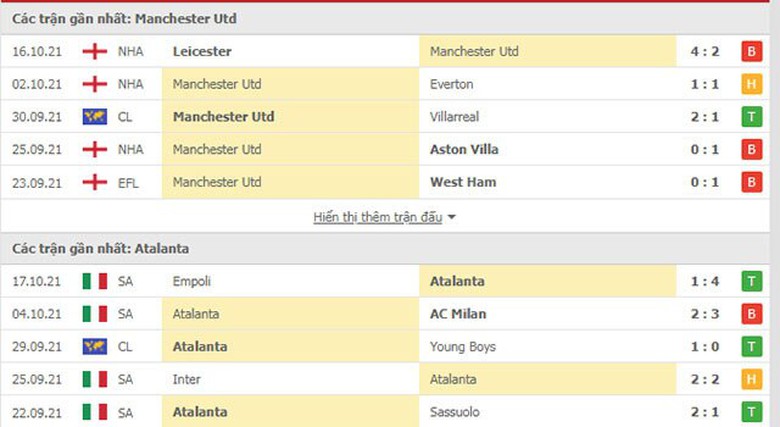Viewport: 780px width, 427px height.
Task: Select the West Ham team name
Action: coord(463,182)
